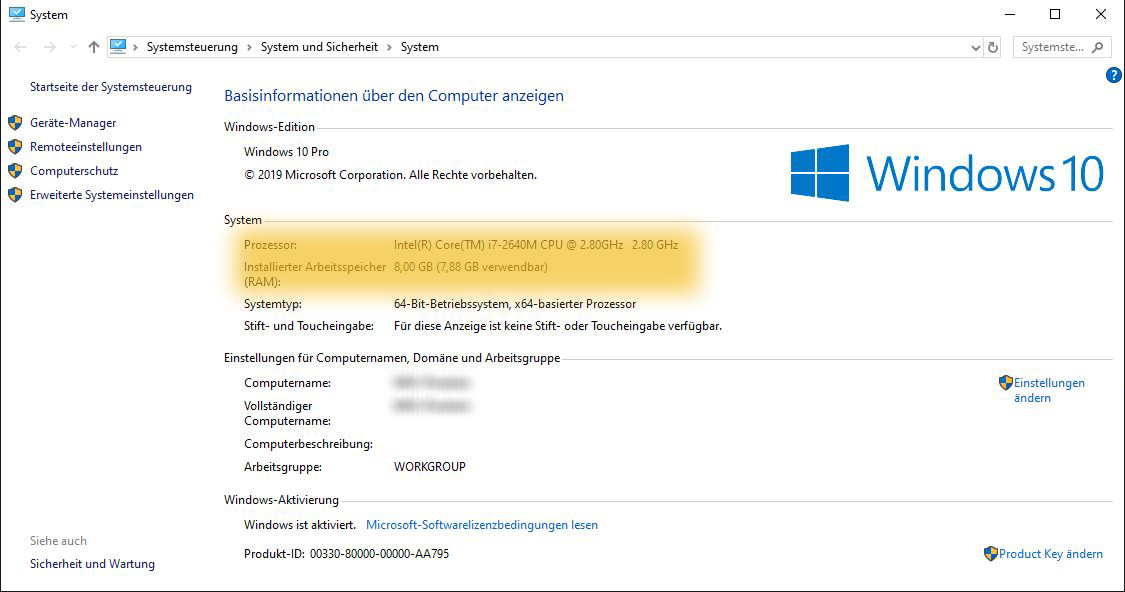Select Systemsteuerung in the breadcrumb

pyautogui.click(x=192, y=47)
